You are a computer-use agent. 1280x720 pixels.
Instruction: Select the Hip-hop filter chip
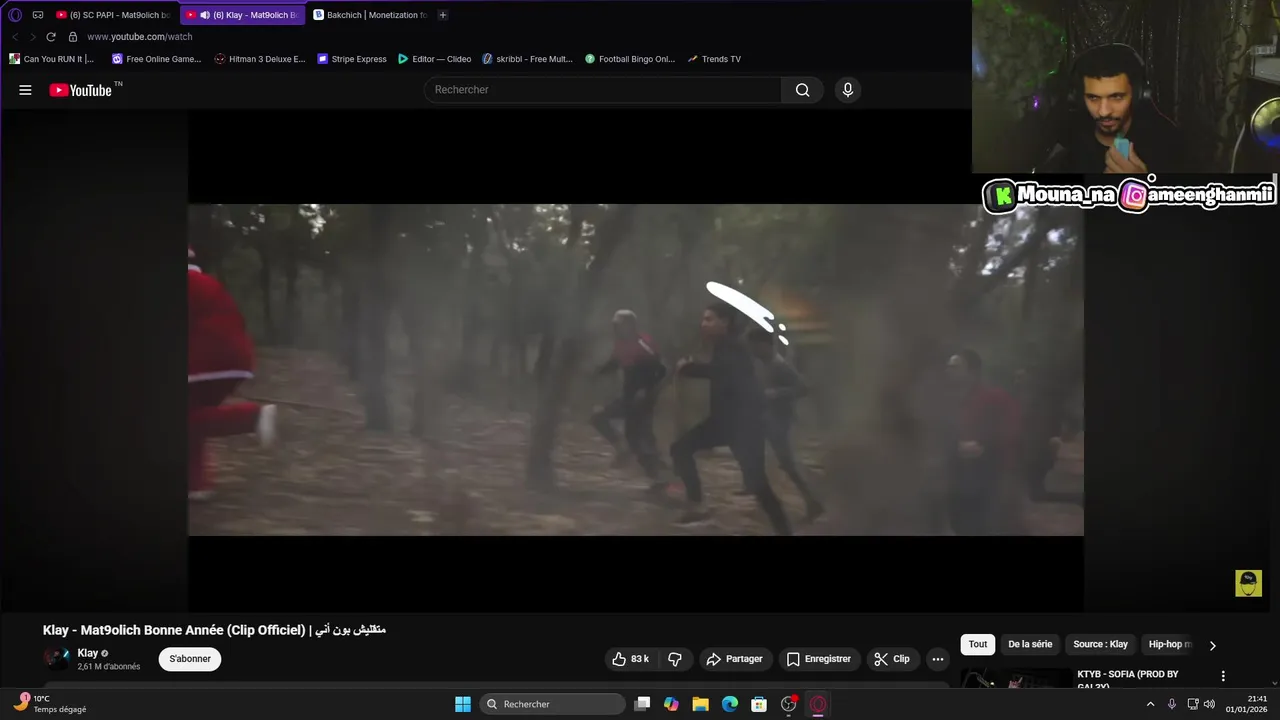pyautogui.click(x=1169, y=645)
